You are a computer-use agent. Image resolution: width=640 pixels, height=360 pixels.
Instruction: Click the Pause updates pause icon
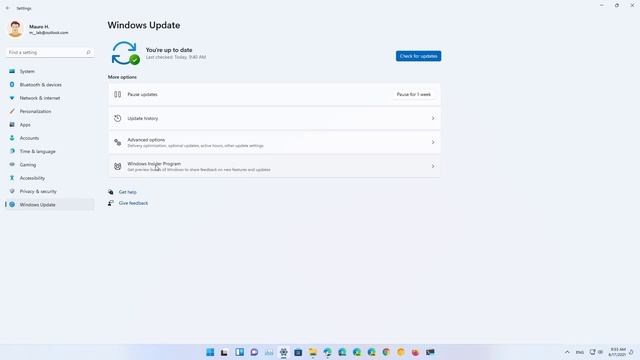(118, 94)
